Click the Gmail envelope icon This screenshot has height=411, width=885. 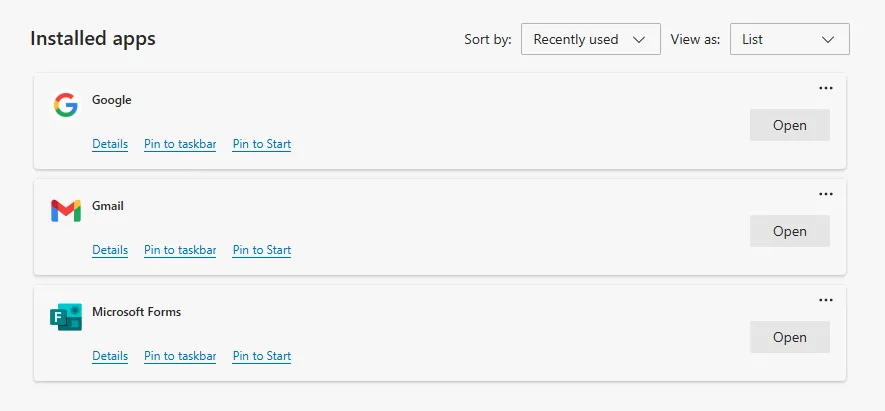point(66,211)
